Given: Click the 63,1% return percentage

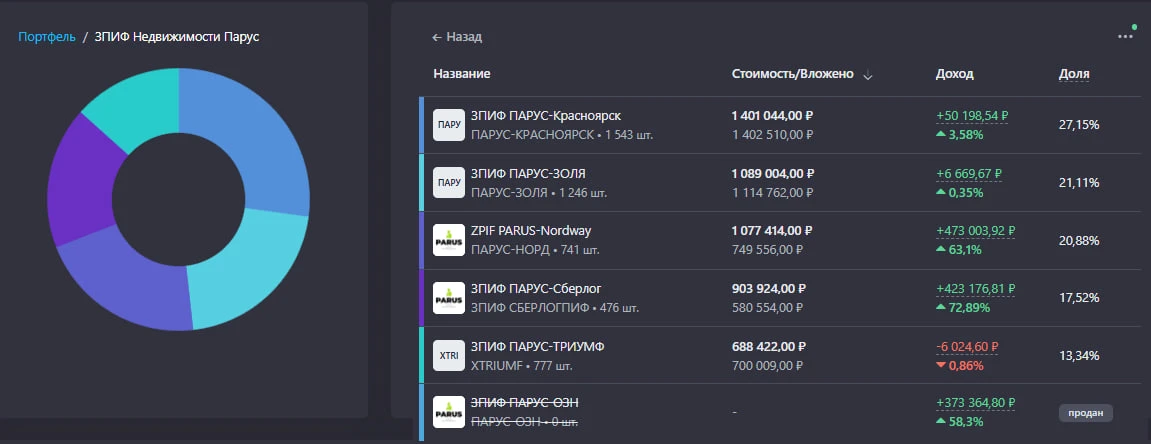Looking at the screenshot, I should tap(964, 250).
